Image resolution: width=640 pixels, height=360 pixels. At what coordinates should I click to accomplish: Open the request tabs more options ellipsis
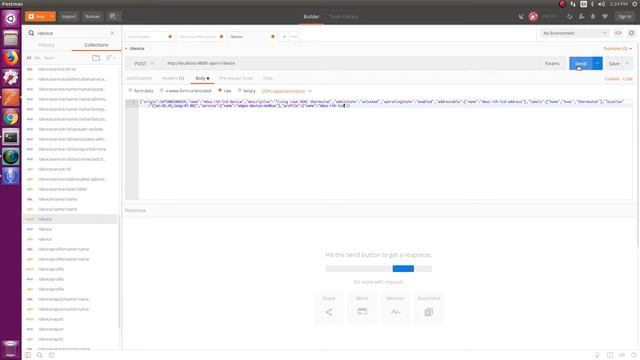tap(294, 37)
